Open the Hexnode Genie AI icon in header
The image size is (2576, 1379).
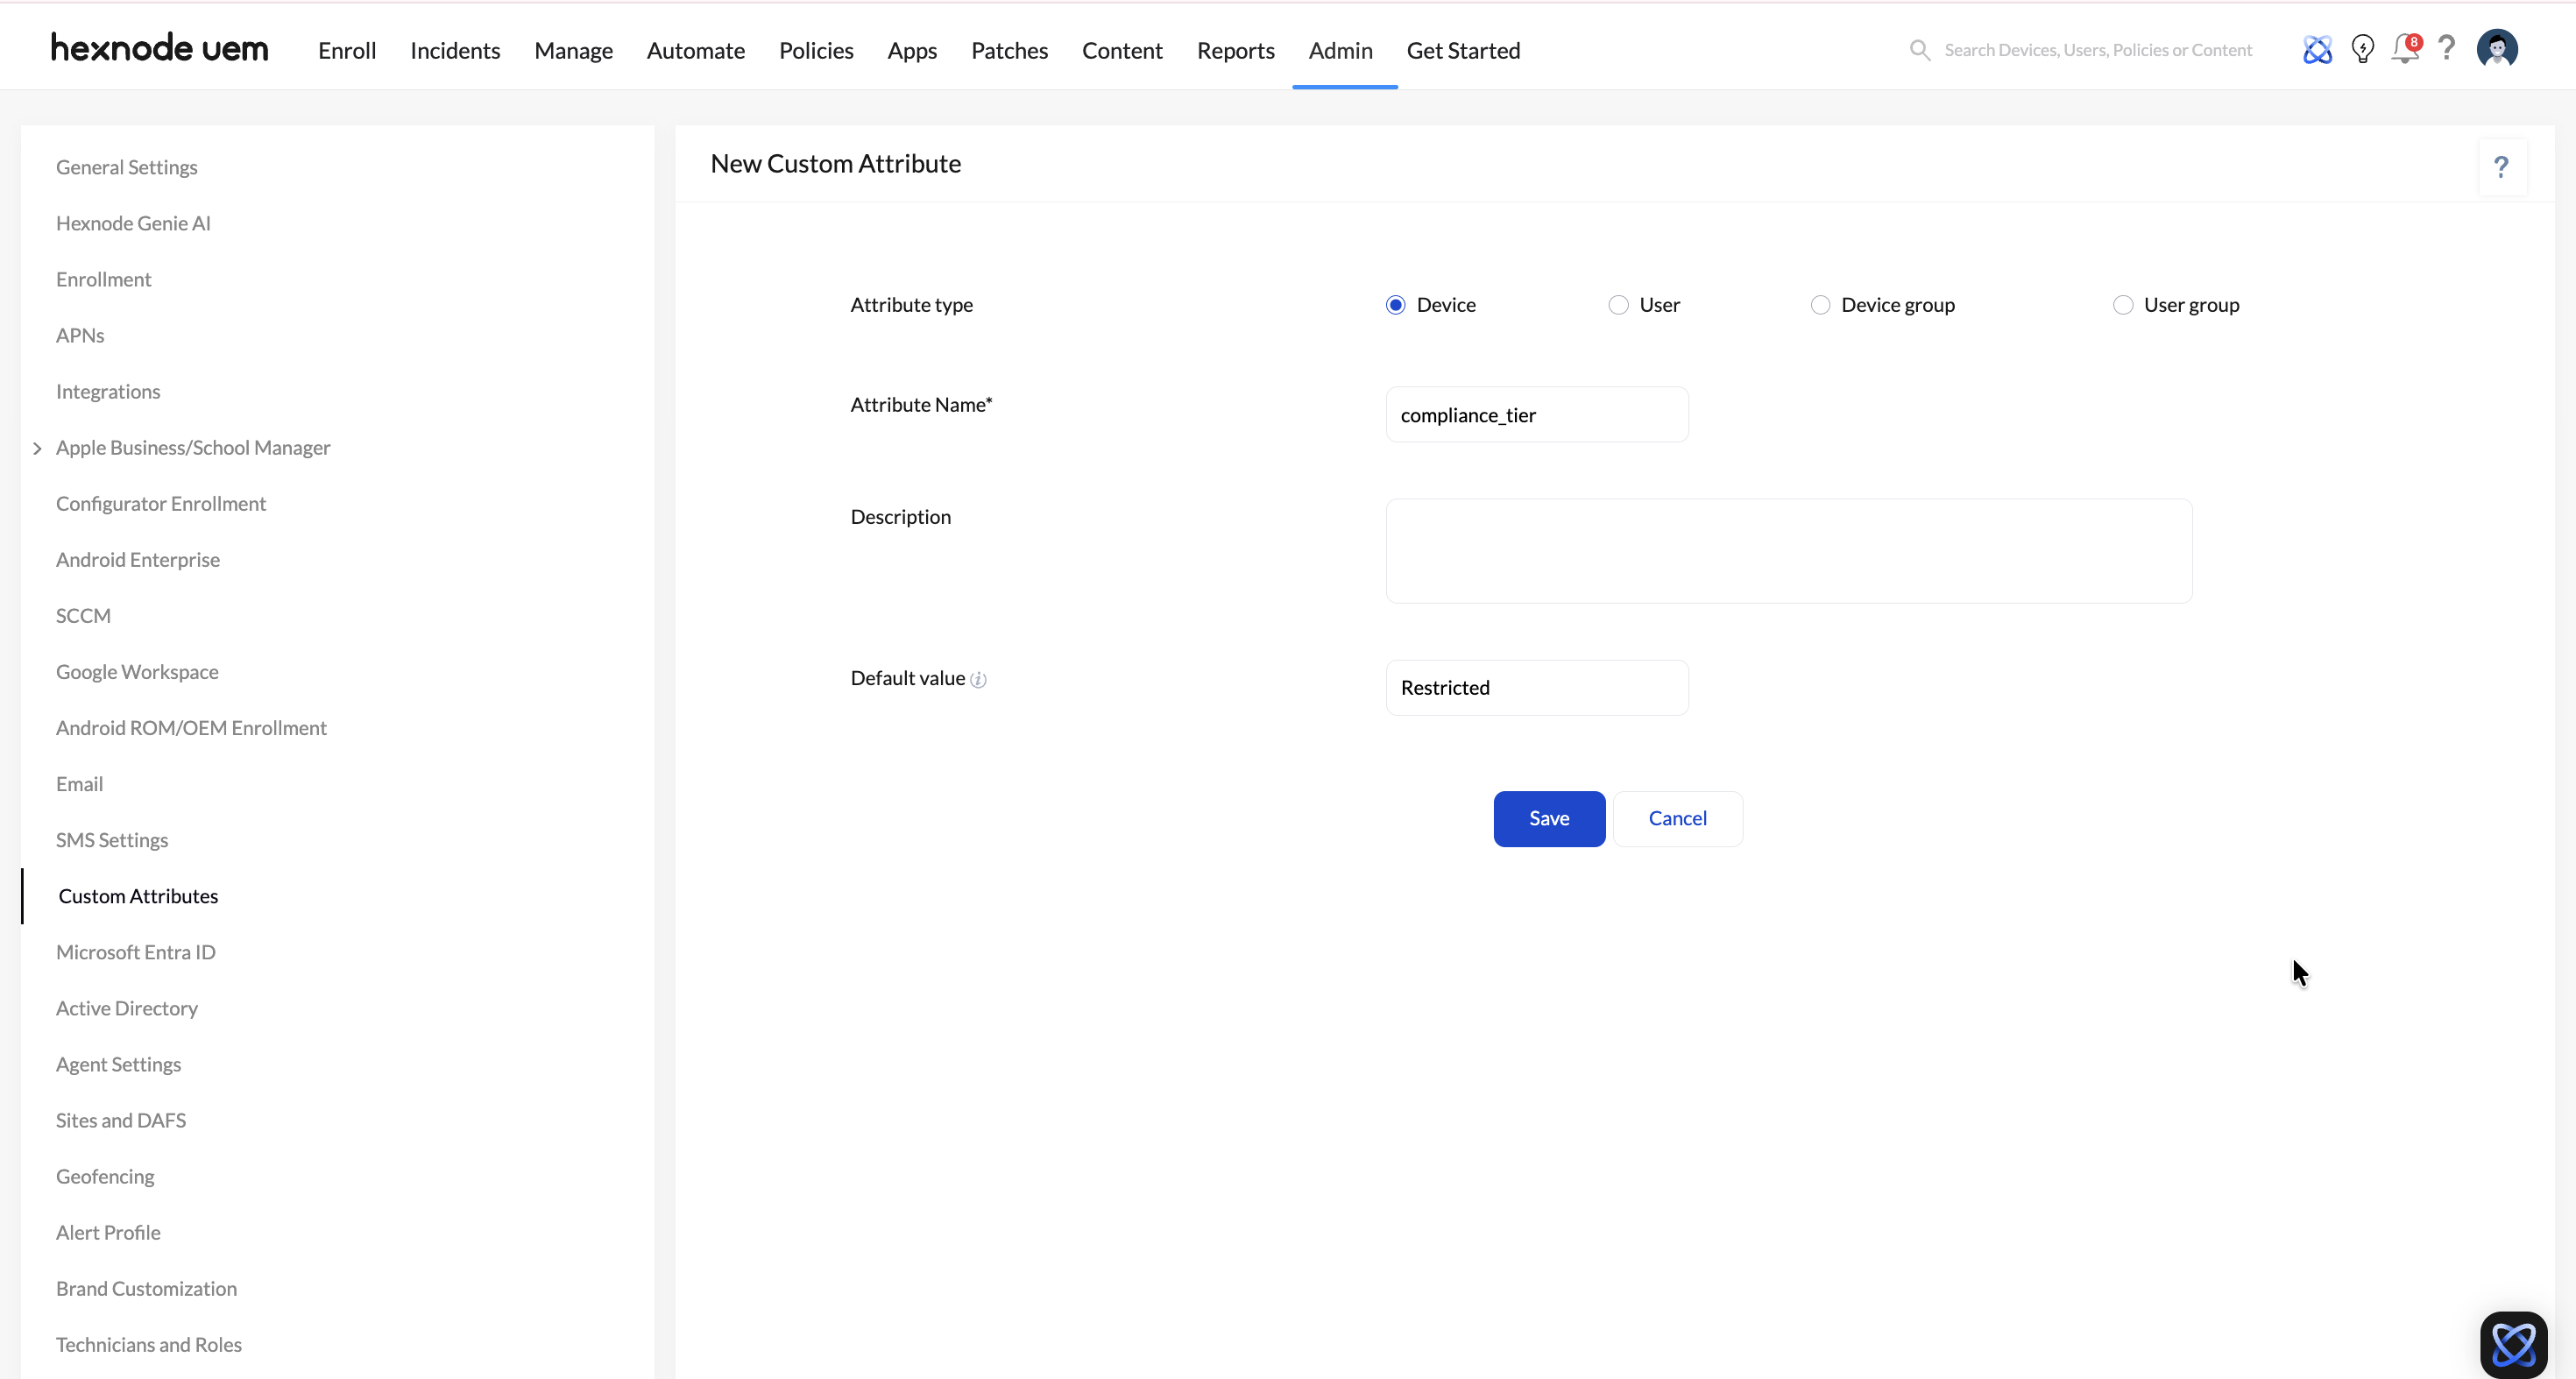(2317, 49)
